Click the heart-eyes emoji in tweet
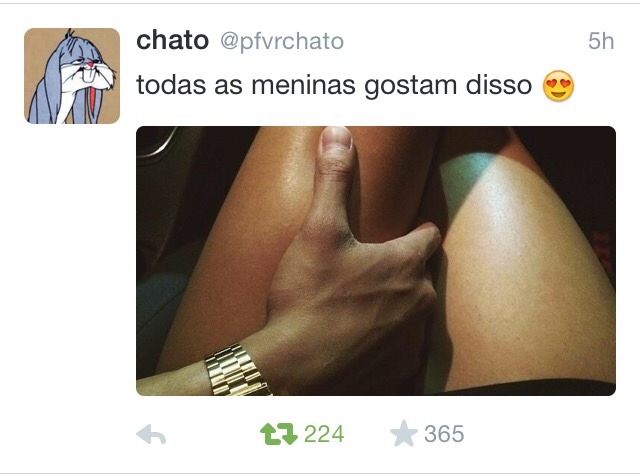640x476 pixels. point(558,86)
